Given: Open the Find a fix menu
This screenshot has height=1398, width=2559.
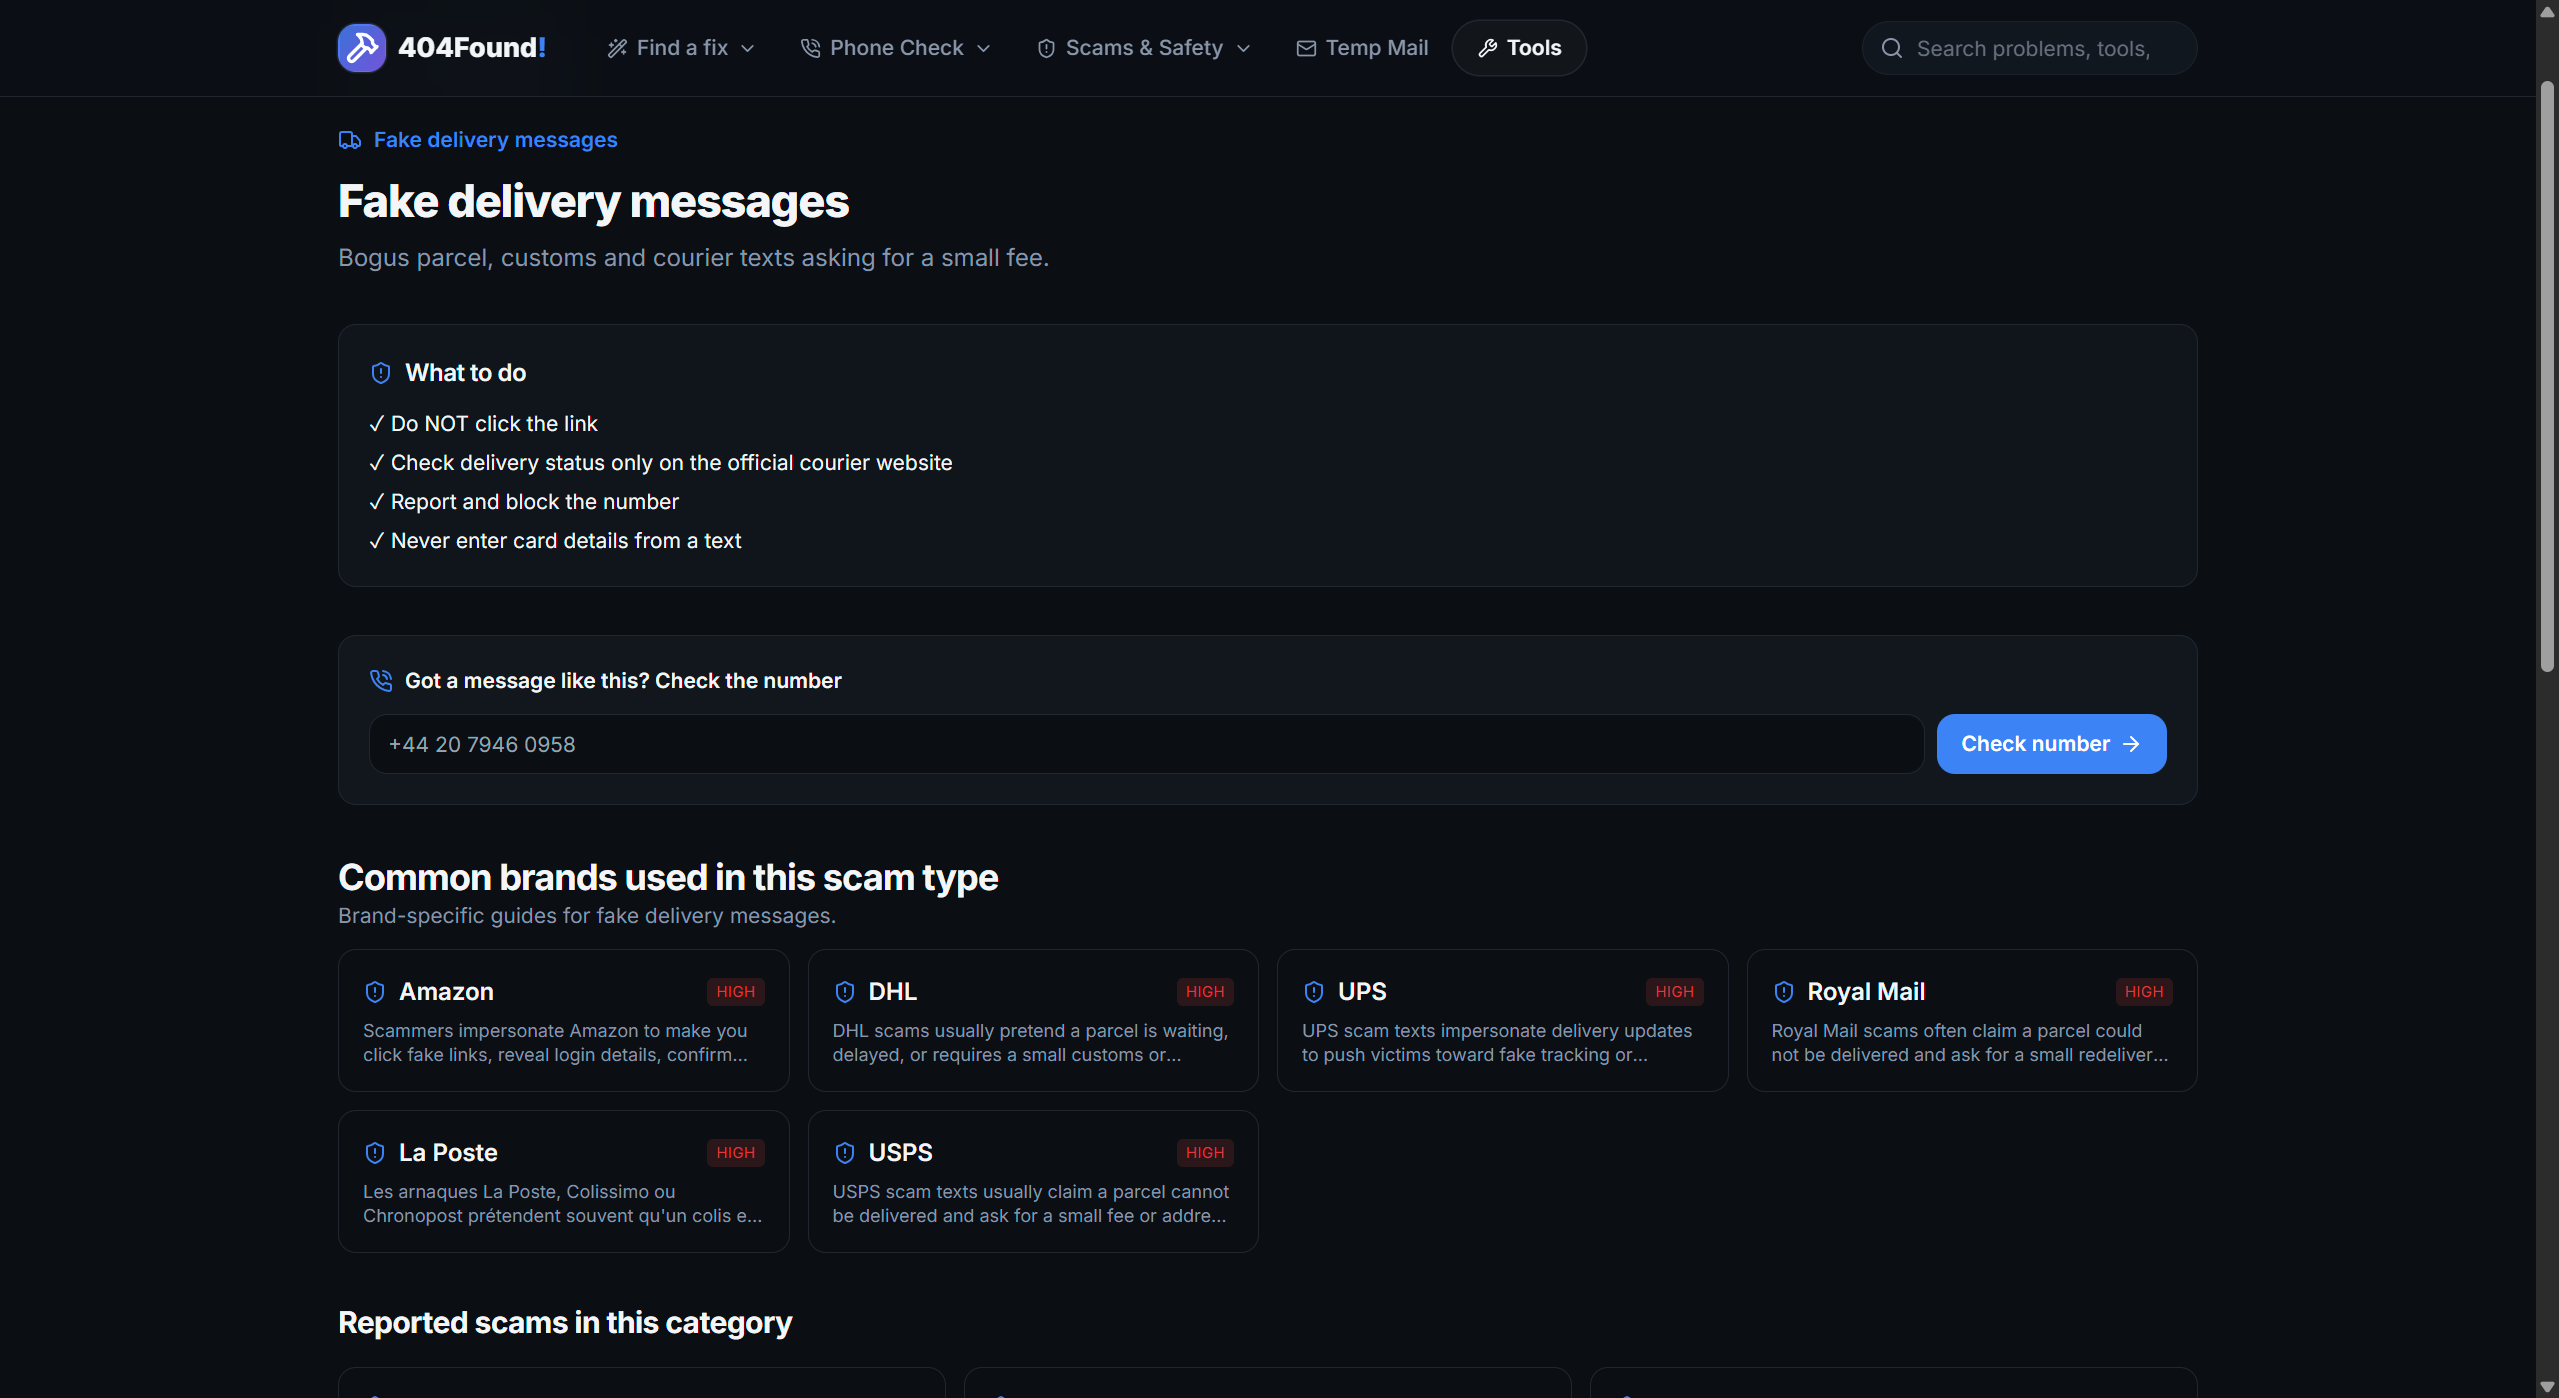Looking at the screenshot, I should pos(681,48).
